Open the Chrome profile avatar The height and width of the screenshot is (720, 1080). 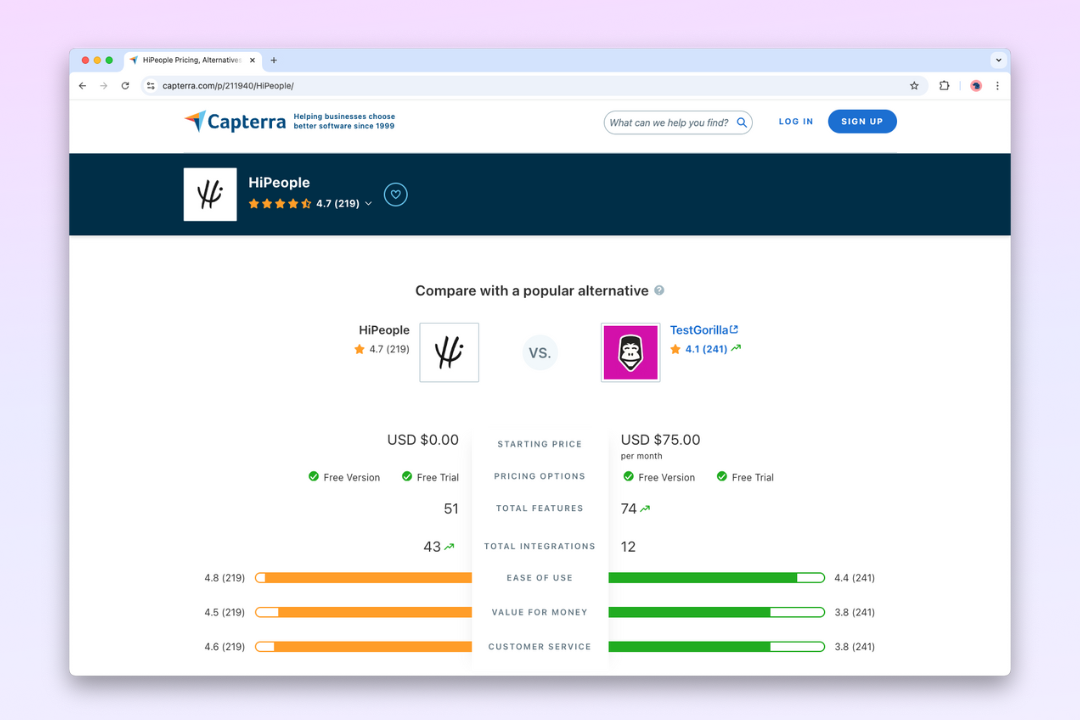point(976,86)
